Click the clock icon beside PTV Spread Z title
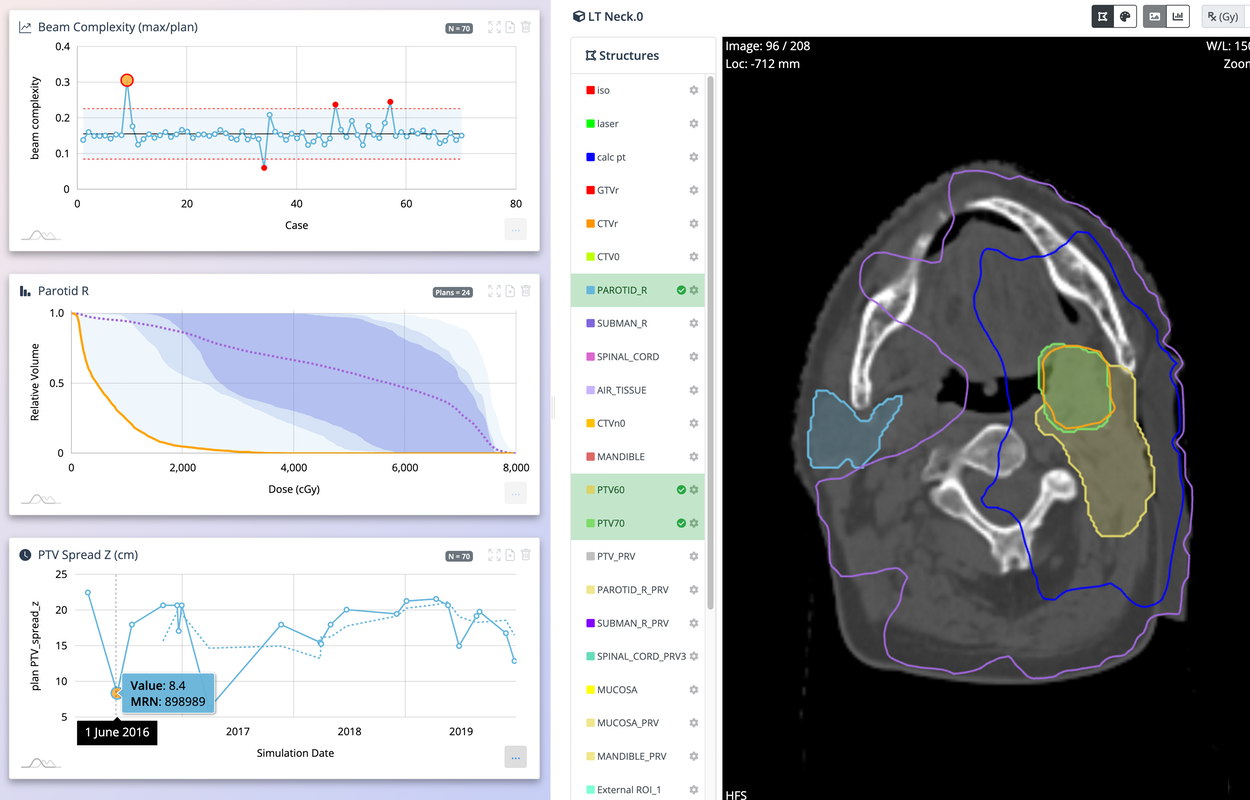The width and height of the screenshot is (1250, 800). click(25, 555)
